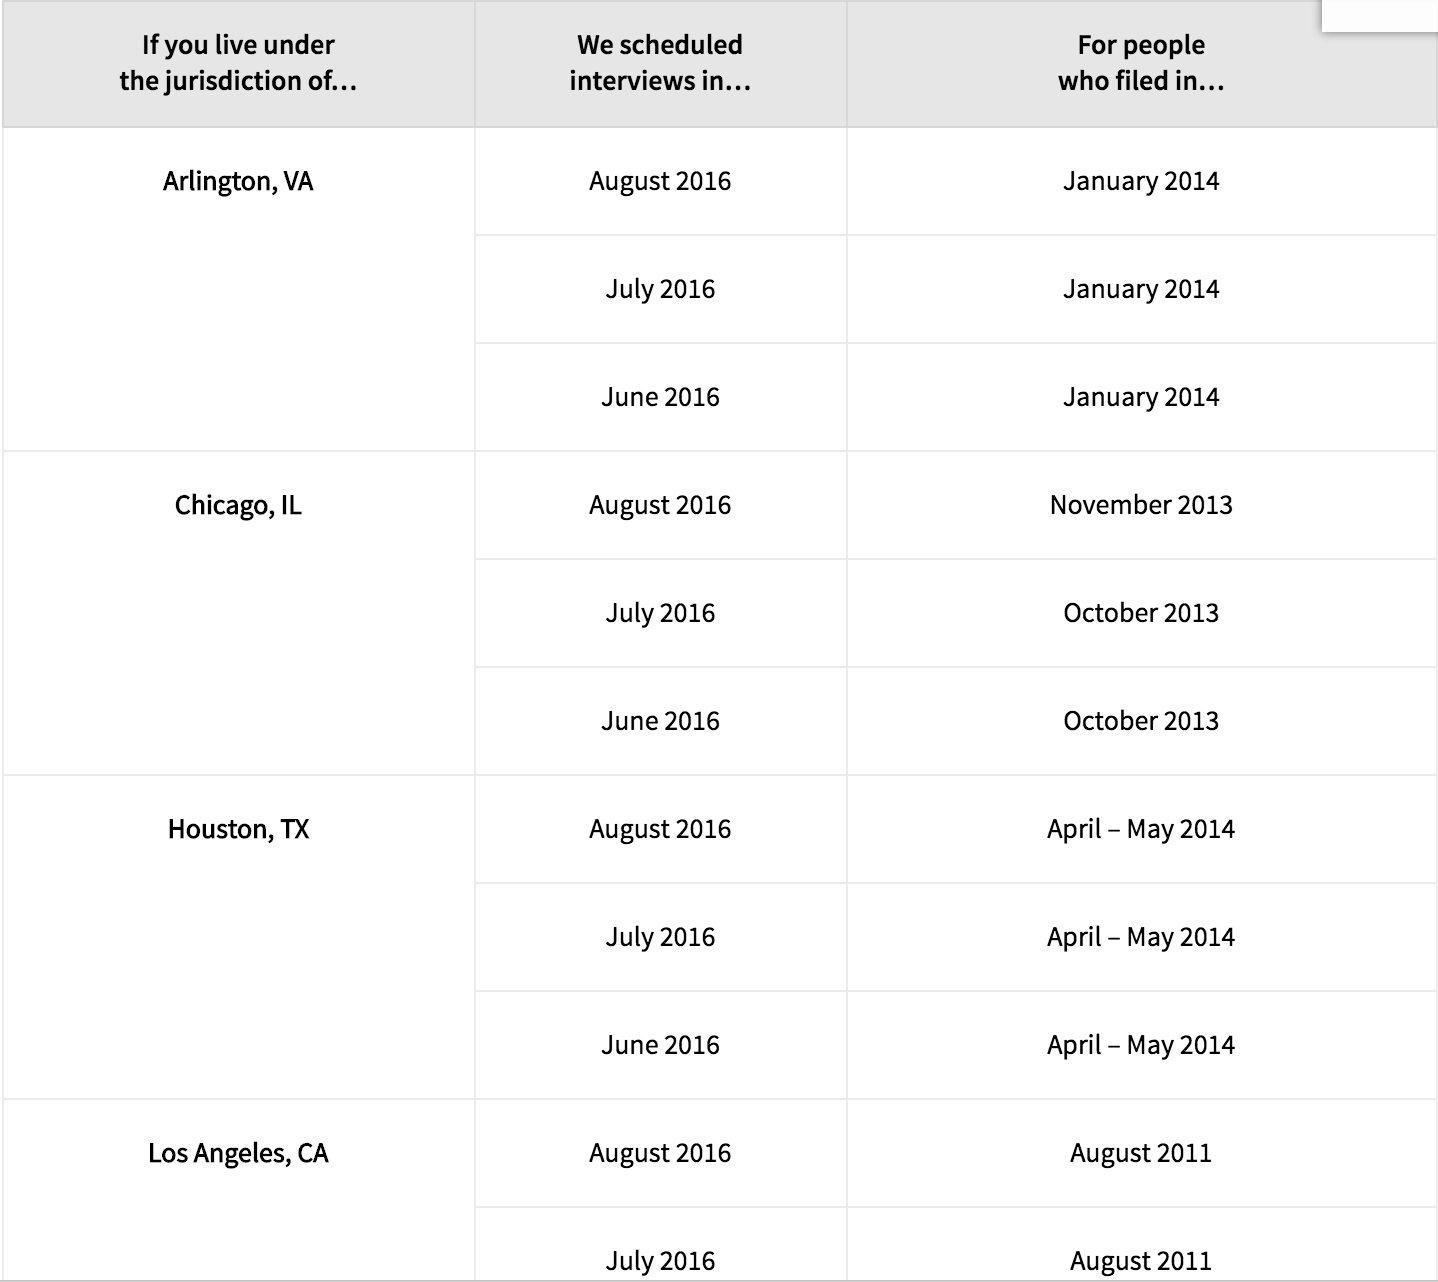Click Los Angeles's August 2016 interview cell
The width and height of the screenshot is (1438, 1282).
660,1153
